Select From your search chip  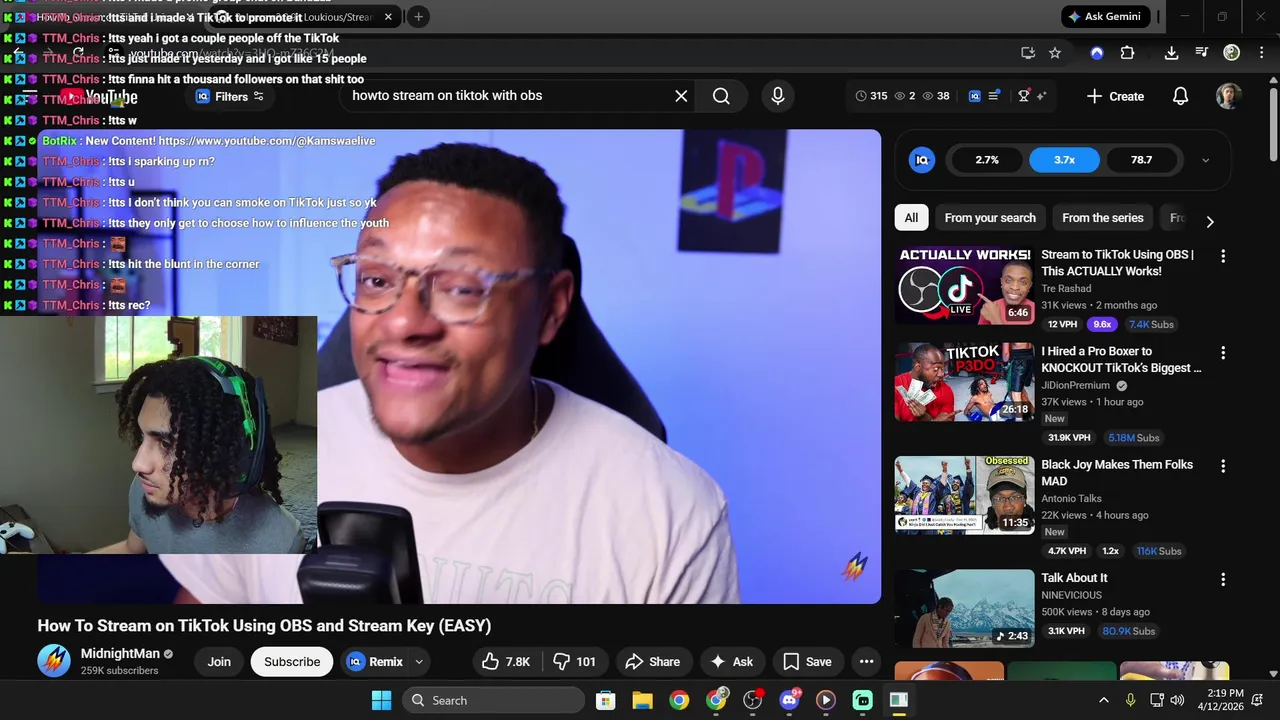coord(990,218)
